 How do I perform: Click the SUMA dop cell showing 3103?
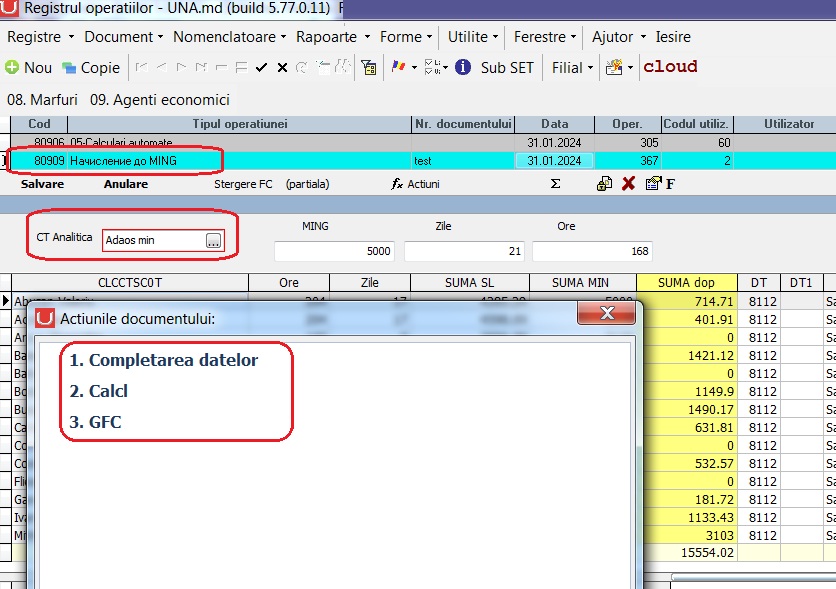pyautogui.click(x=687, y=535)
